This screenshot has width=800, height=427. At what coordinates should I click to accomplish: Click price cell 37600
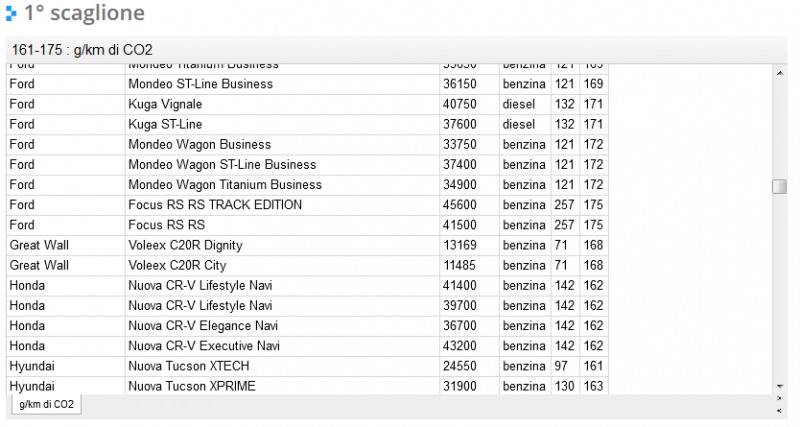pyautogui.click(x=470, y=124)
